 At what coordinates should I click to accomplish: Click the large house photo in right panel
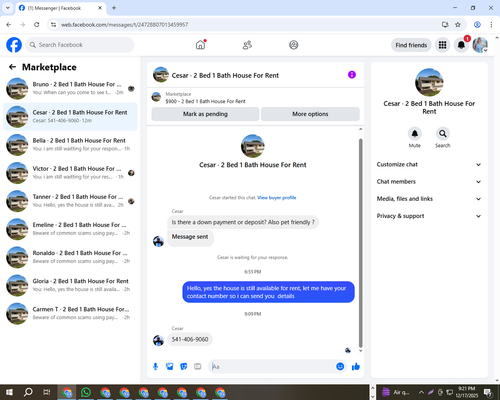[429, 83]
